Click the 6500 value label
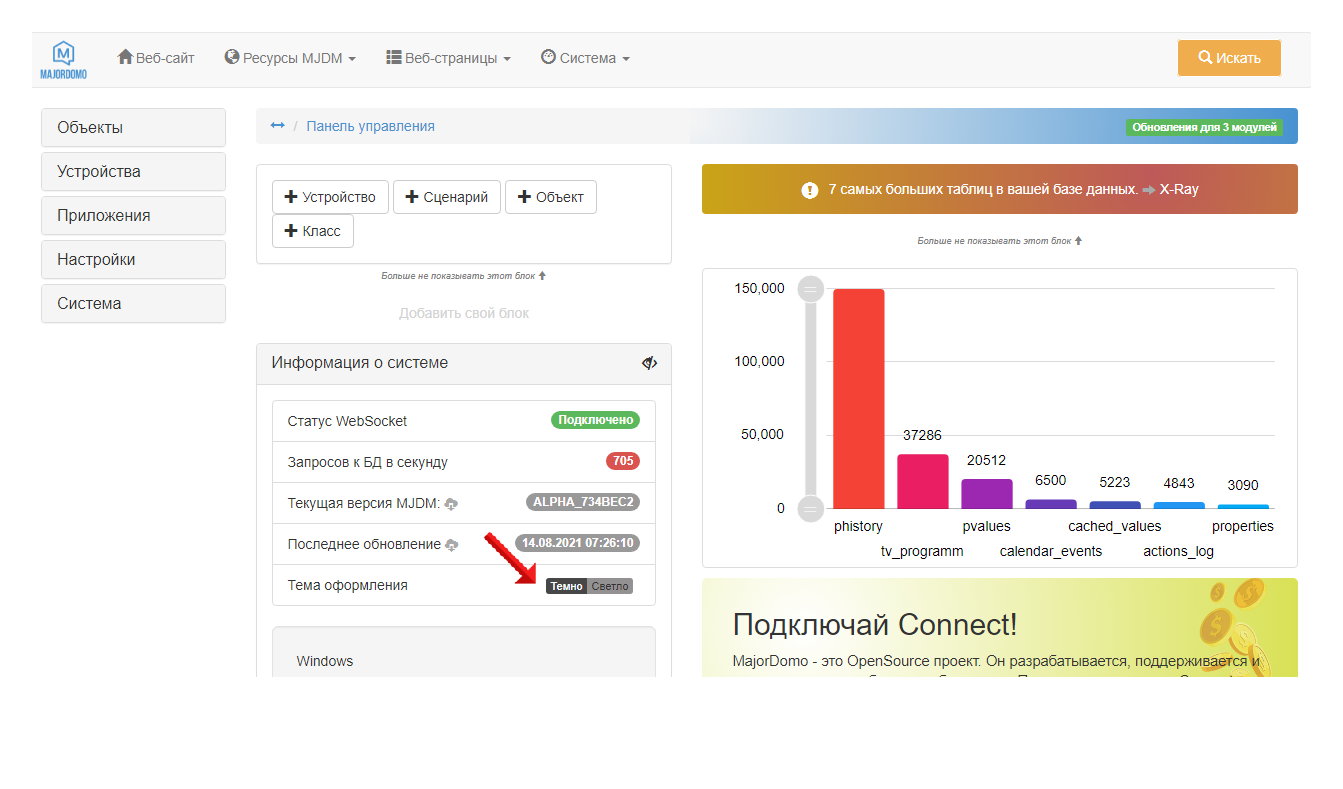This screenshot has width=1343, height=789. [x=1051, y=481]
